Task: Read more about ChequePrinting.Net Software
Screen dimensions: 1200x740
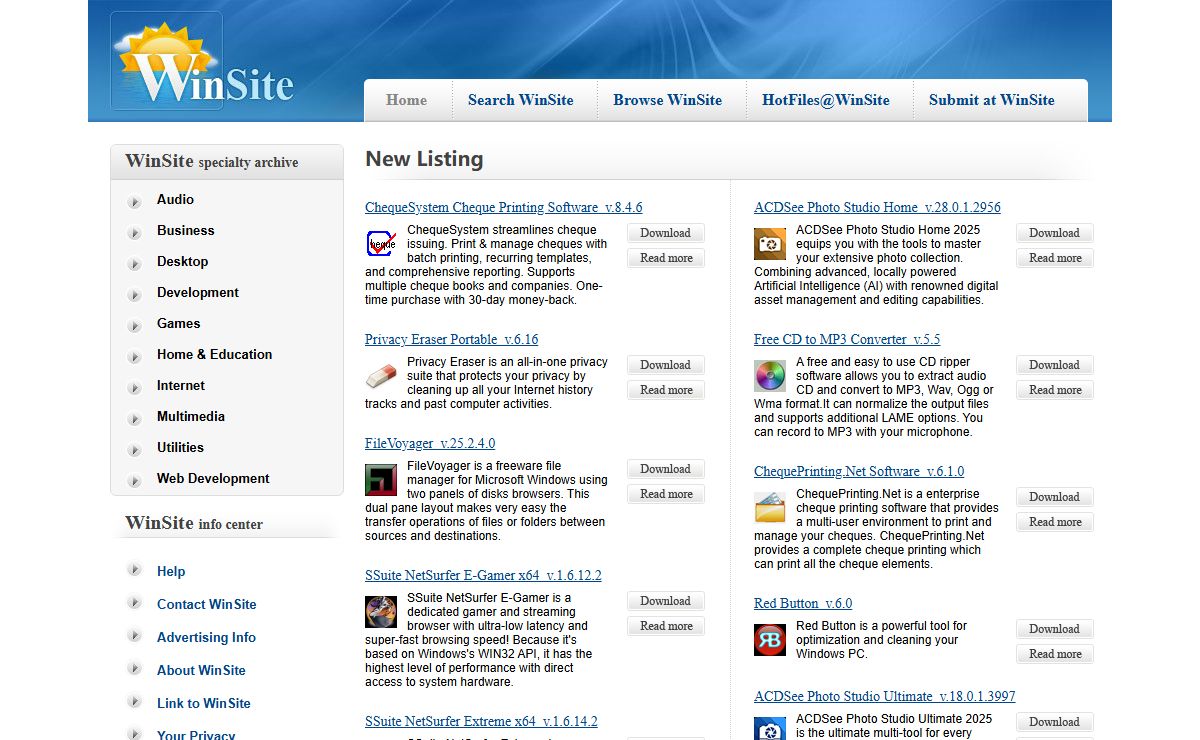Action: point(1055,522)
